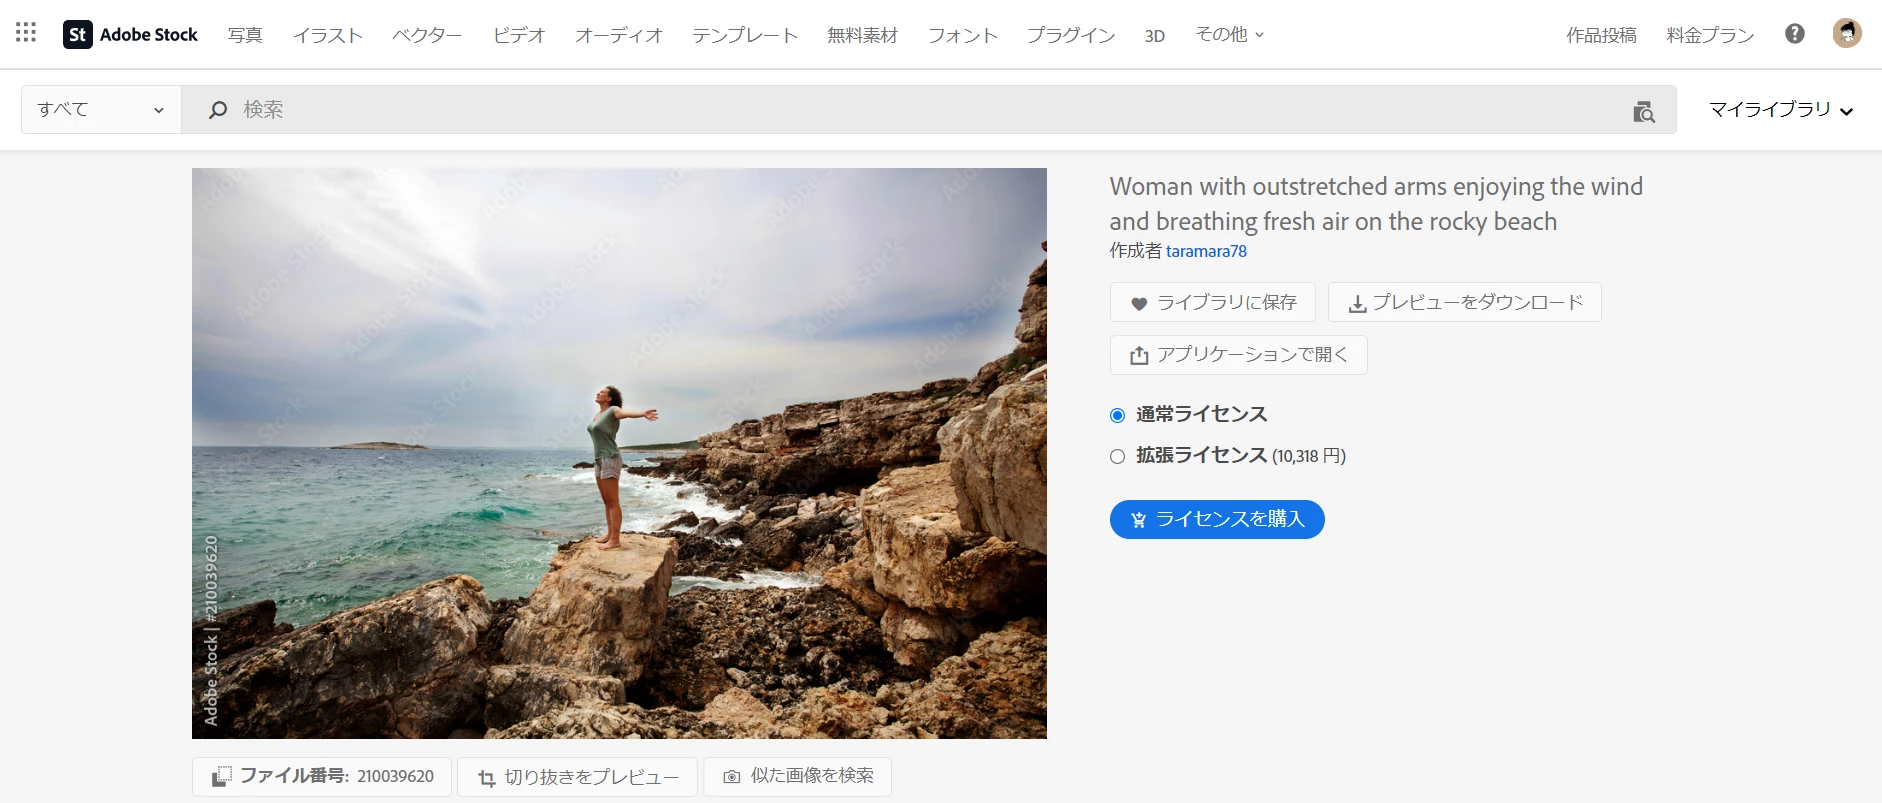The image size is (1882, 803).
Task: Click the magnifying glass search icon
Action: click(218, 109)
